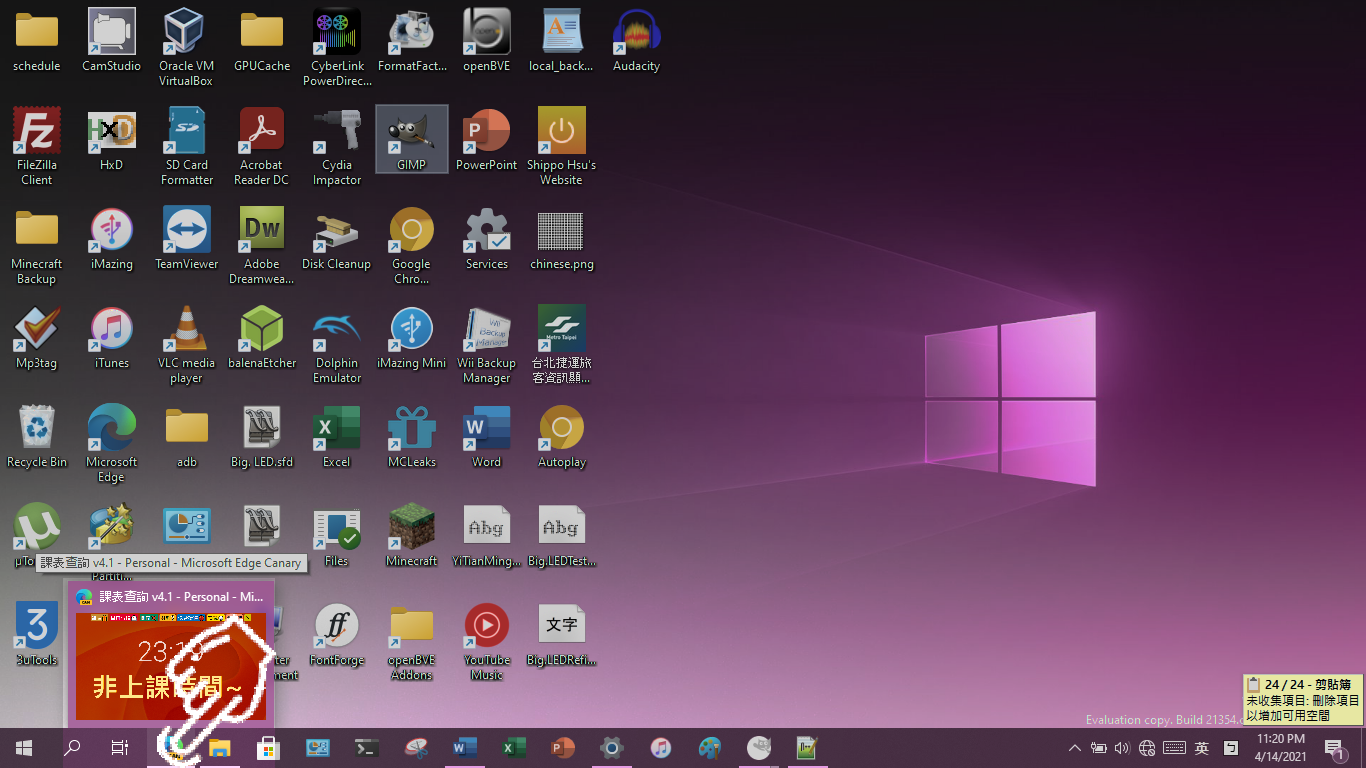Launch Oracle VM VirtualBox from desktop
The image size is (1366, 768).
(x=186, y=33)
